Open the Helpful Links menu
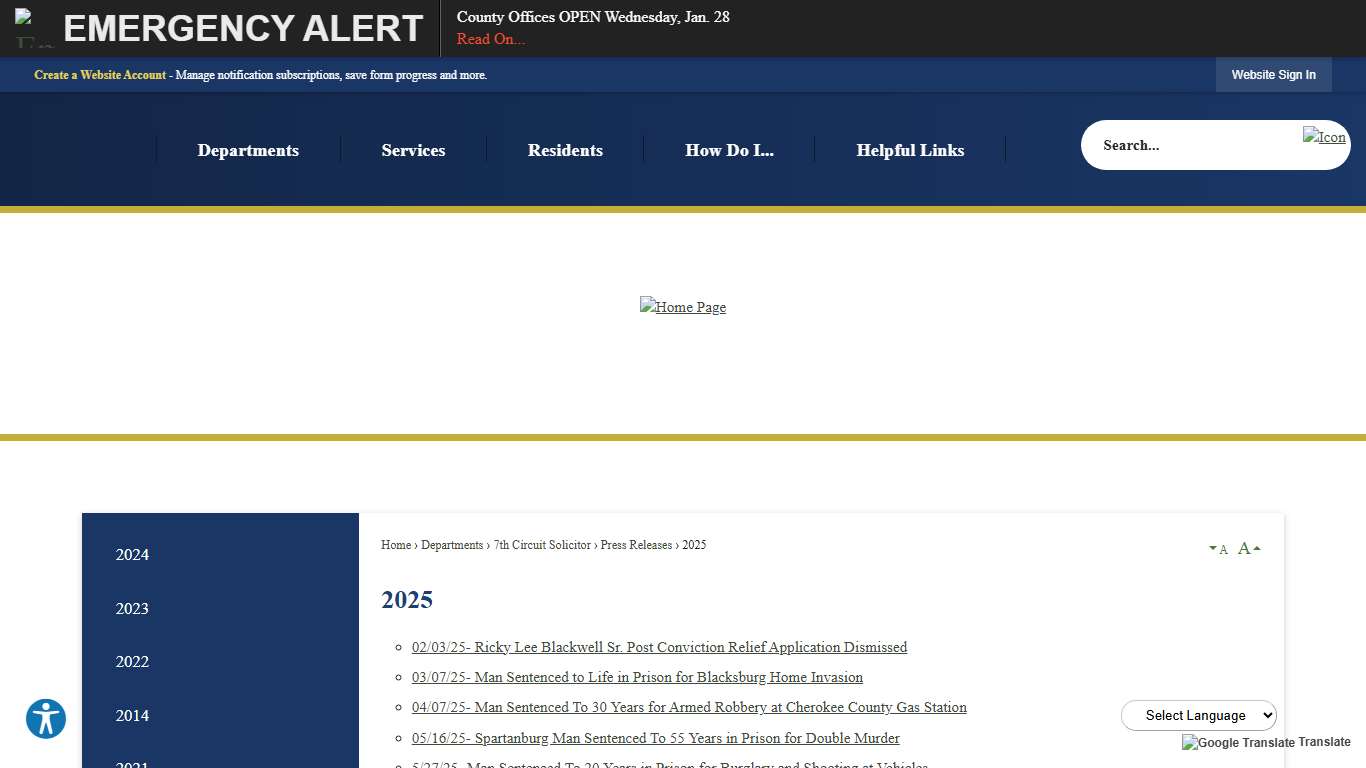The width and height of the screenshot is (1366, 768). point(910,150)
